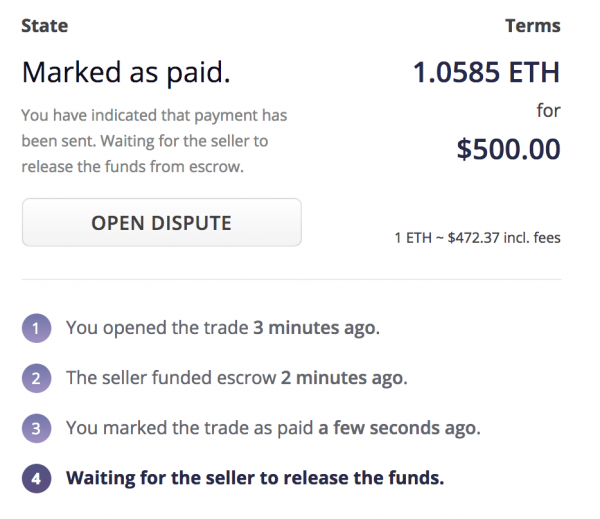This screenshot has width=600, height=519.
Task: Click the State section label
Action: (x=44, y=26)
